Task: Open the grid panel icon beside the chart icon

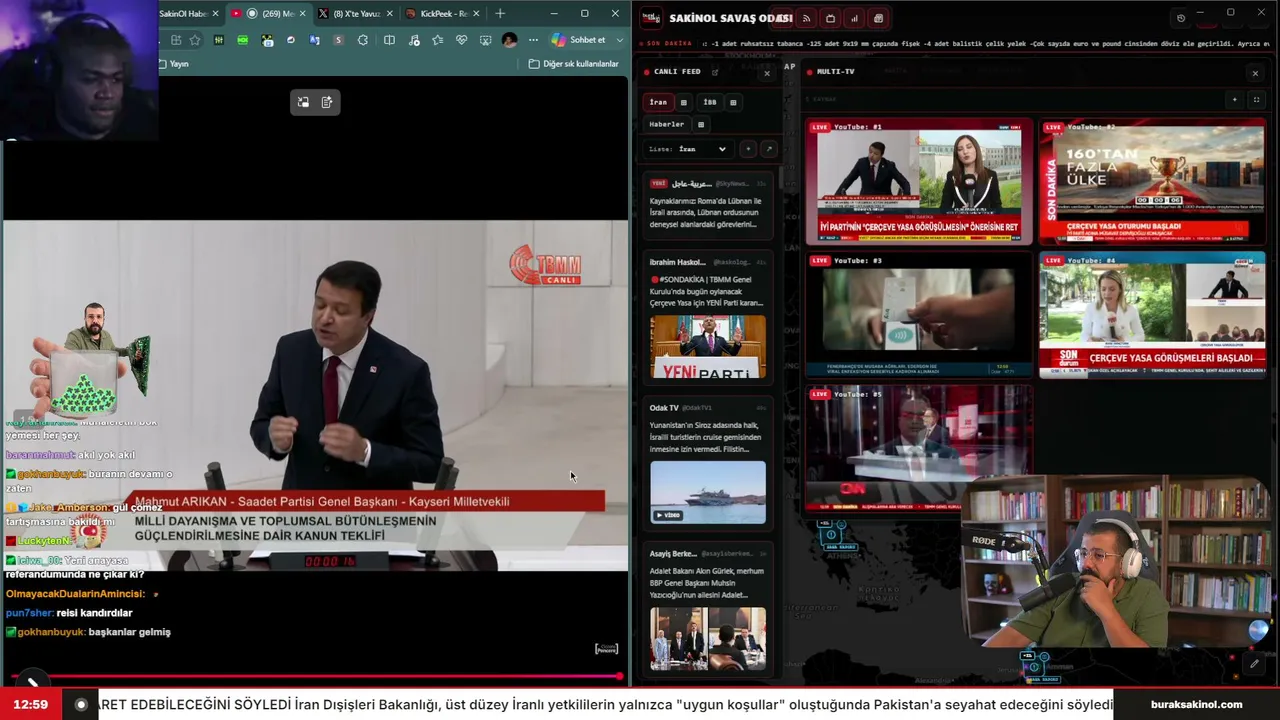Action: point(878,18)
